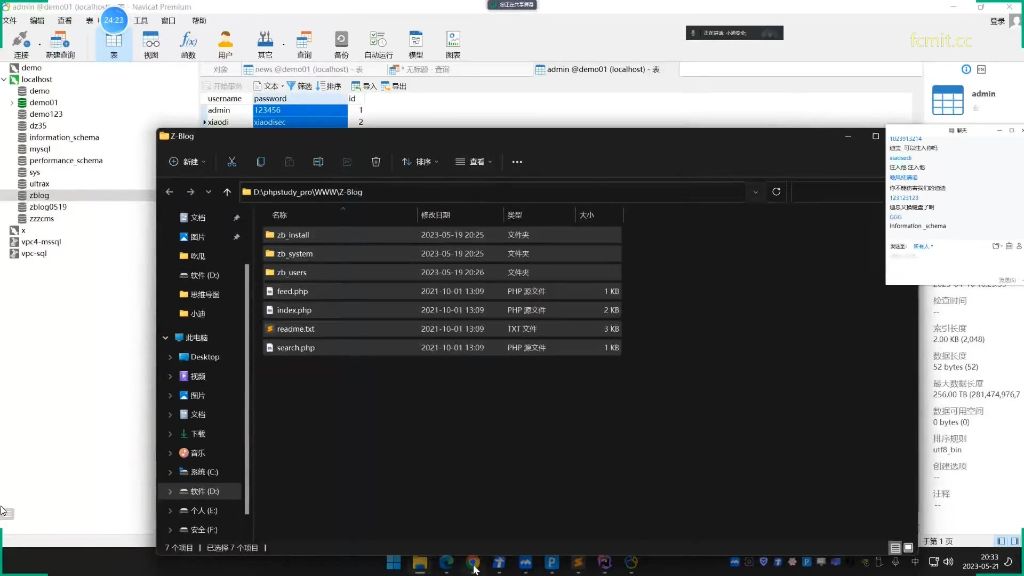The image size is (1024, 576).
Task: Open the User toolbar icon in Navicat
Action: pyautogui.click(x=225, y=44)
